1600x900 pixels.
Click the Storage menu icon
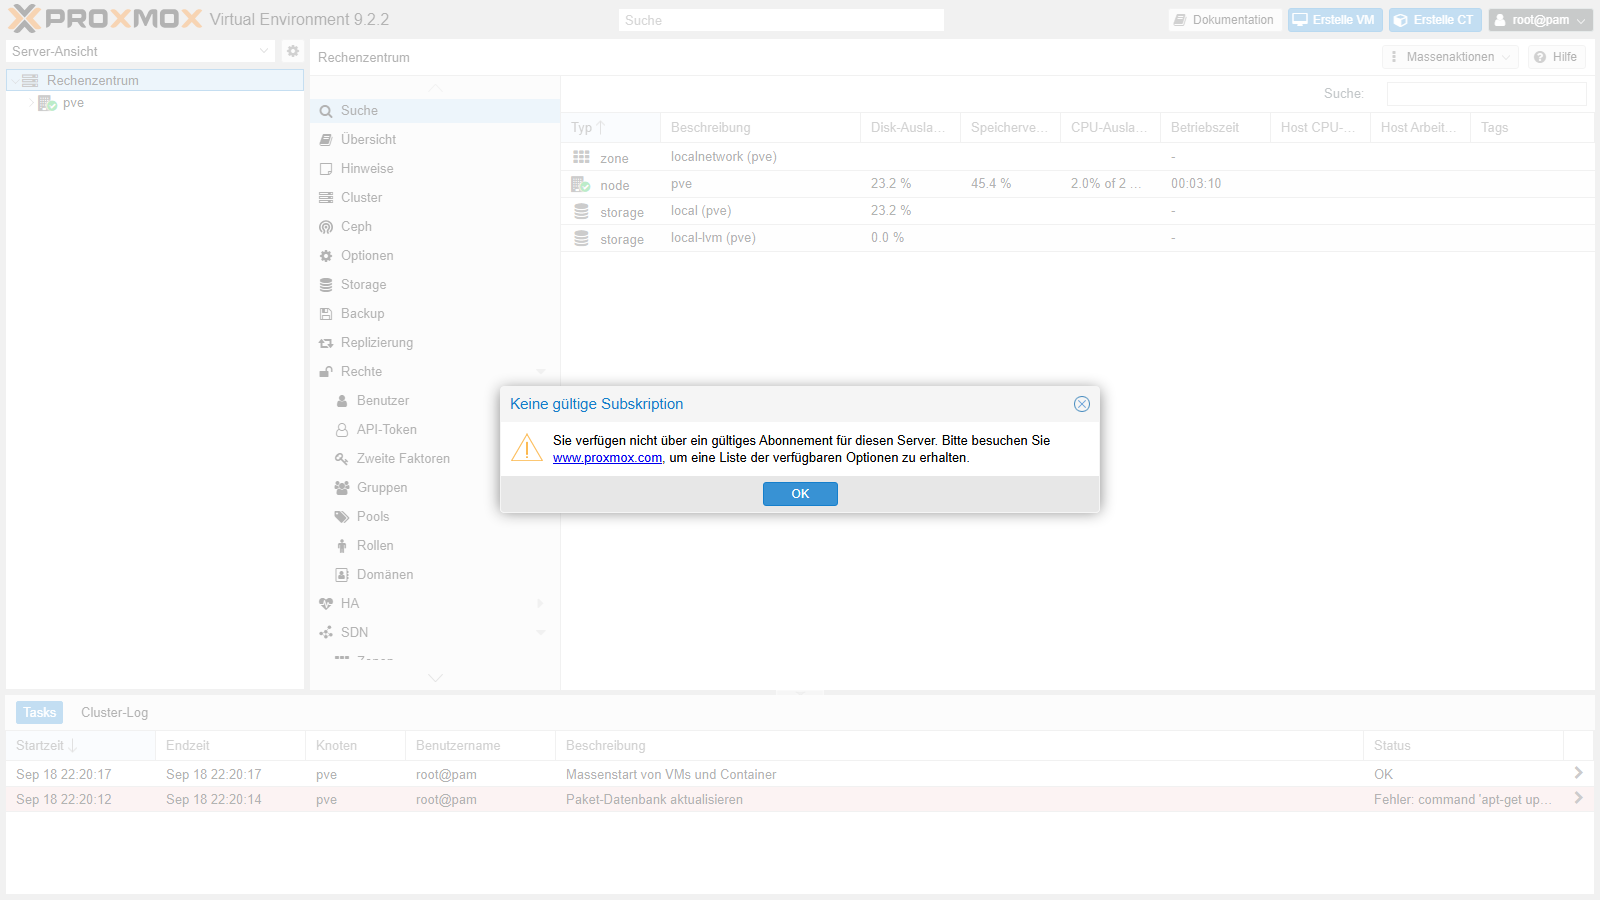click(x=326, y=285)
